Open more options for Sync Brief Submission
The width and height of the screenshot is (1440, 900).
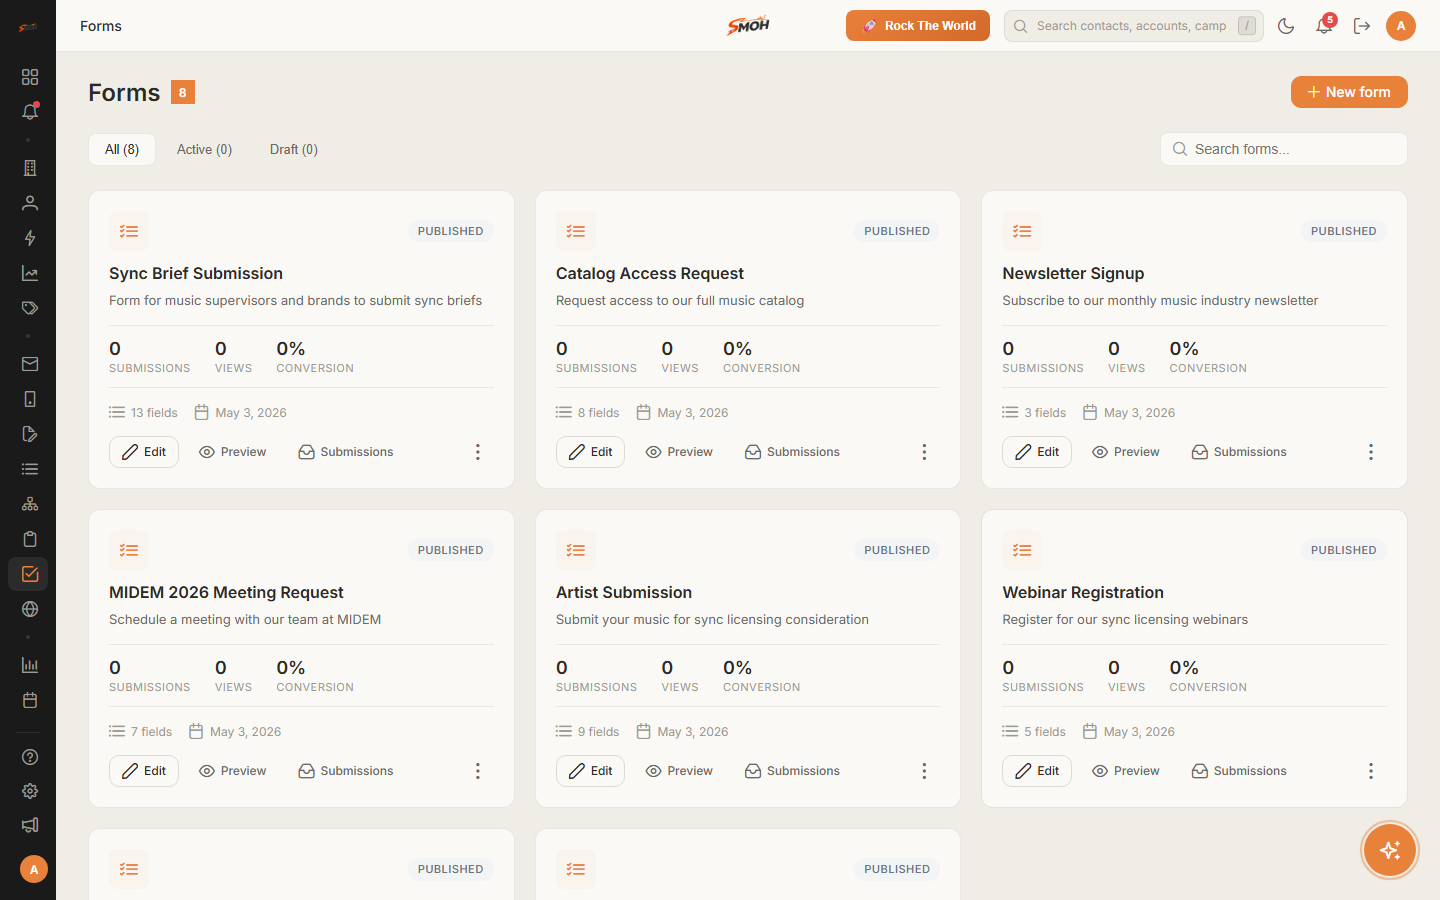pyautogui.click(x=478, y=452)
